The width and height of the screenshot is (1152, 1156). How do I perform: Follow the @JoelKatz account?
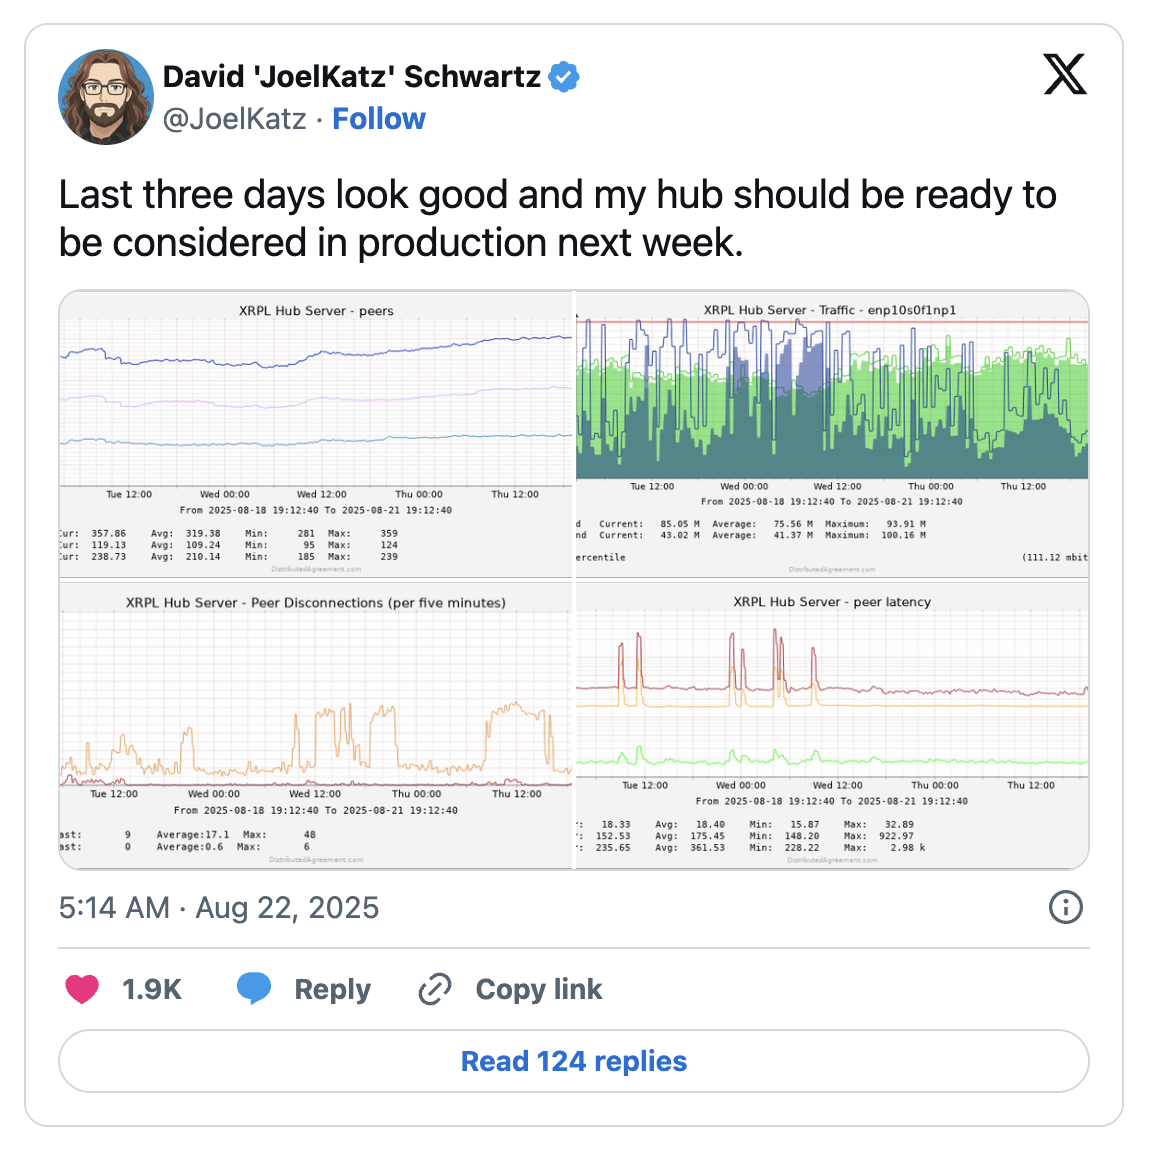379,119
